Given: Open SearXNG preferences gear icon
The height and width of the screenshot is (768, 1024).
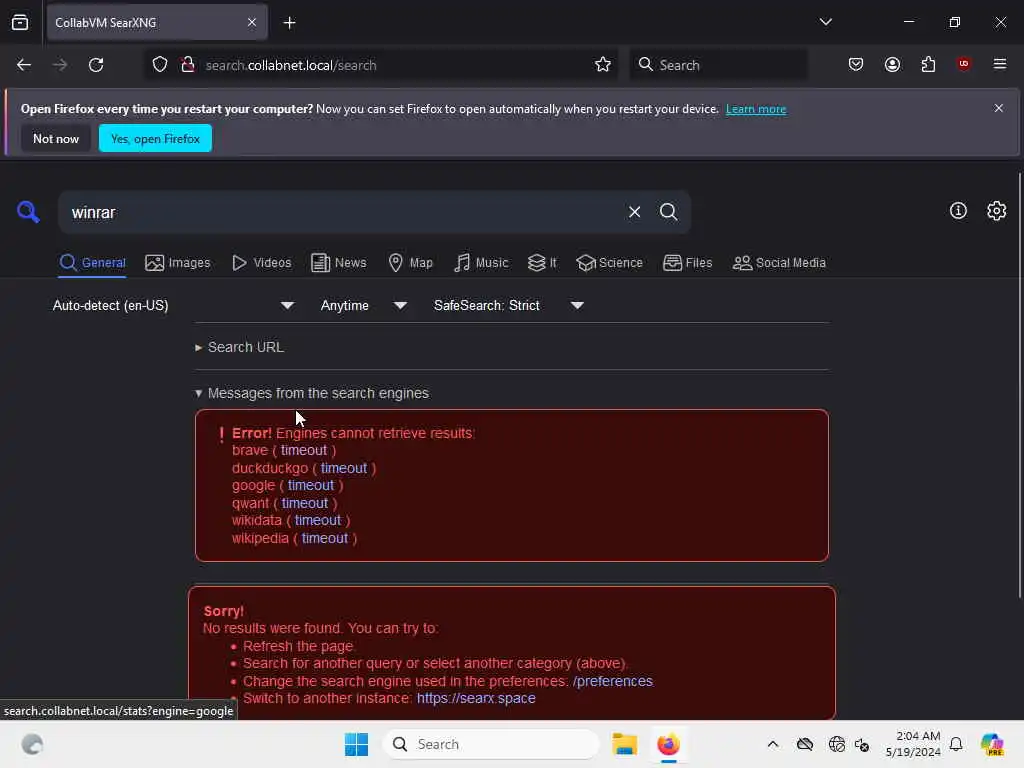Looking at the screenshot, I should (x=996, y=210).
